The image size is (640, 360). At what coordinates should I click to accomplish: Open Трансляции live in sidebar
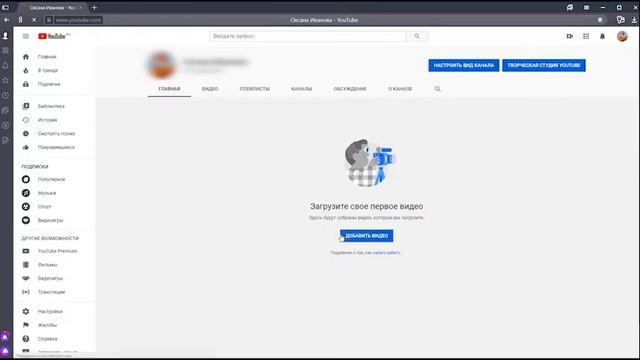coord(55,292)
